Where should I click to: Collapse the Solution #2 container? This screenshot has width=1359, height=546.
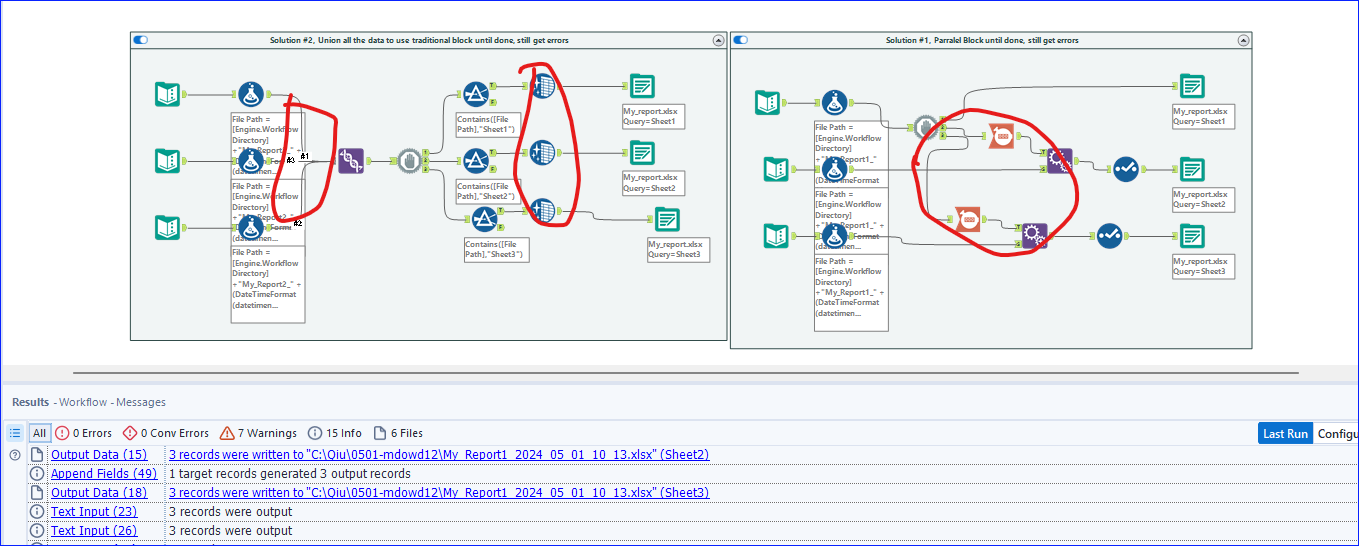tap(718, 40)
